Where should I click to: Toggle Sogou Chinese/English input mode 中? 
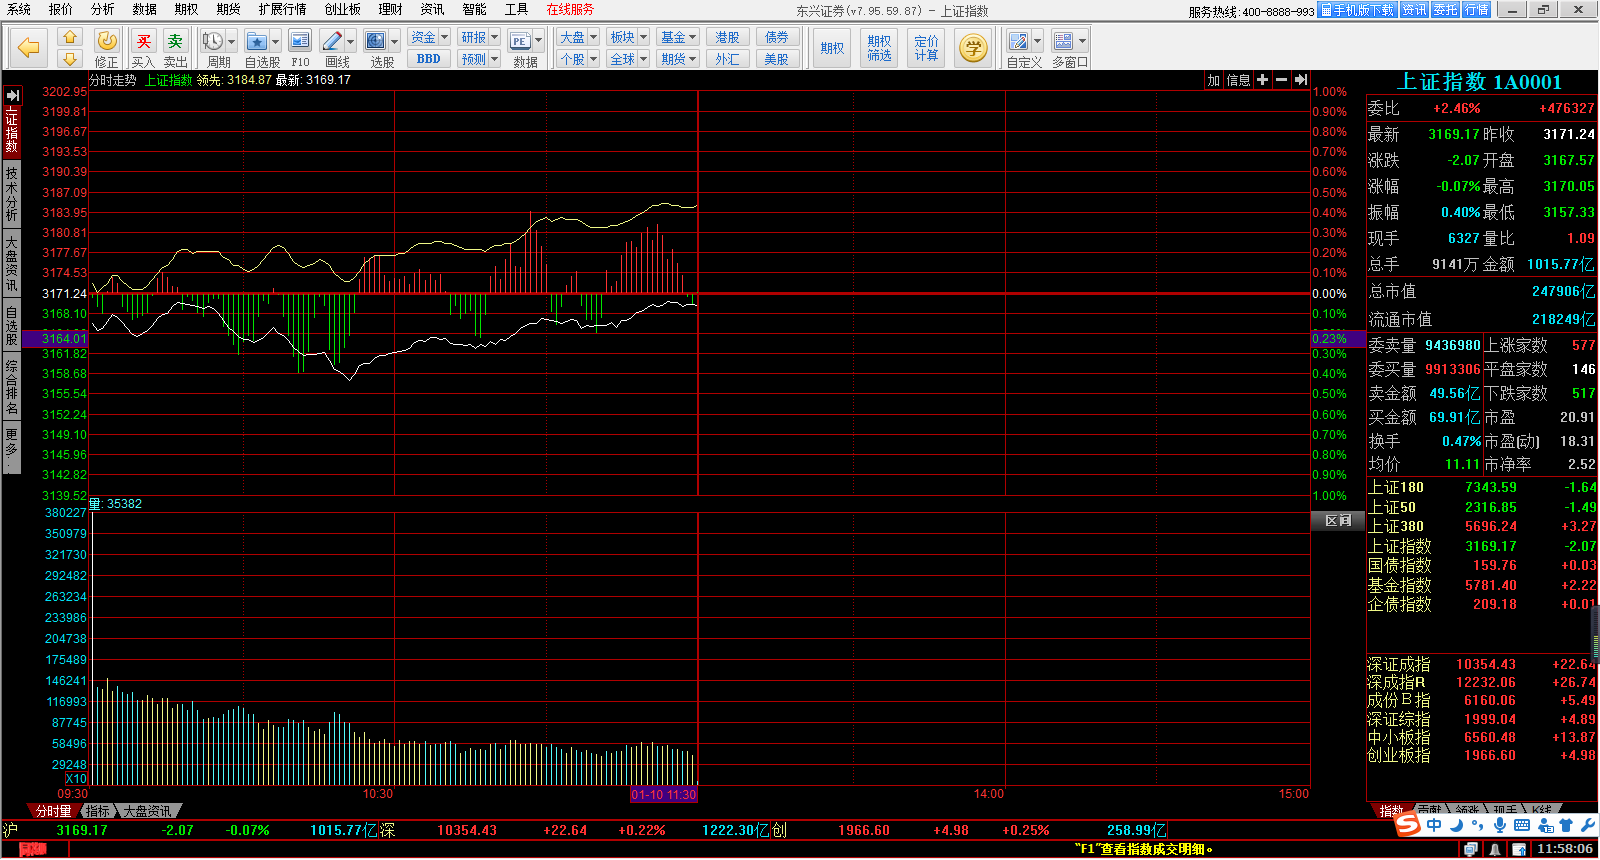[1434, 825]
